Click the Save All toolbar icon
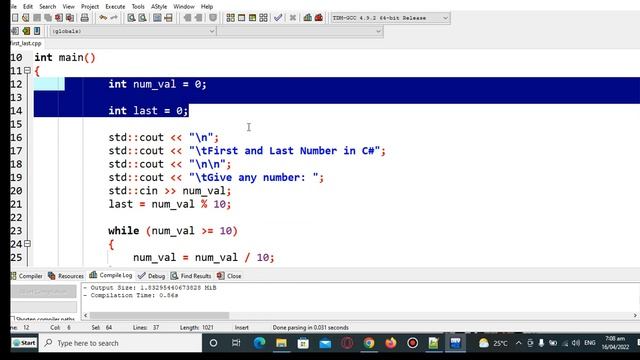640x360 pixels. (x=48, y=18)
